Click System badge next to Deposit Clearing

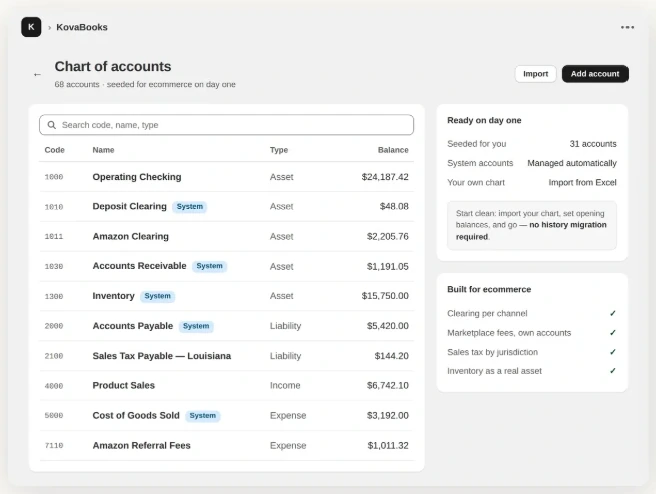coord(190,207)
